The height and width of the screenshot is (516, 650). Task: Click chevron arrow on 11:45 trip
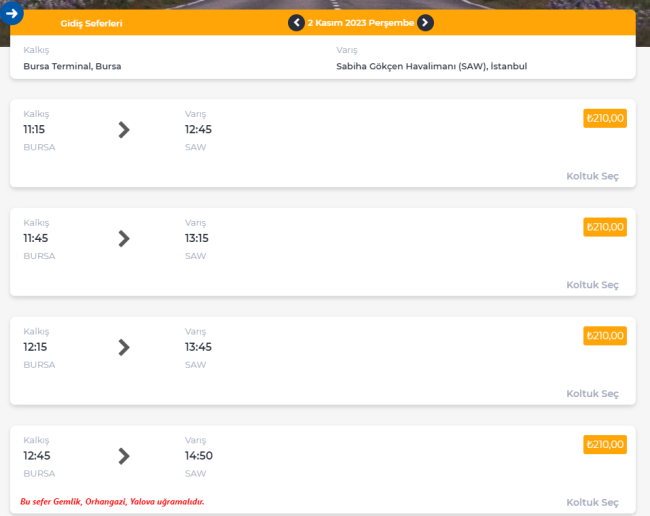click(x=124, y=239)
